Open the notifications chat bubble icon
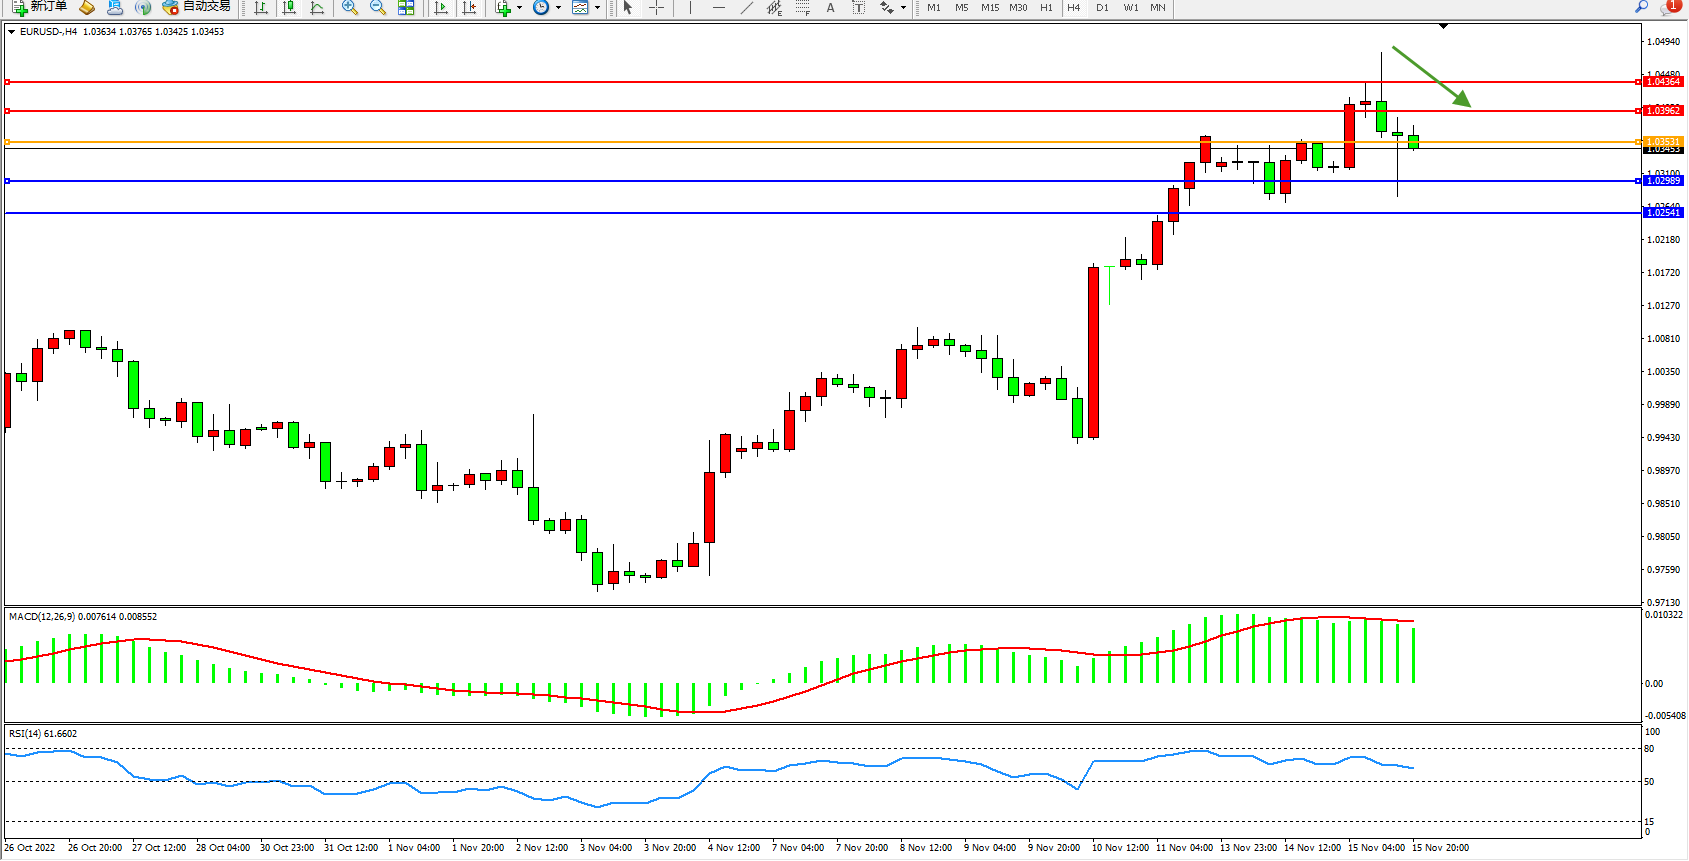The image size is (1689, 861). pyautogui.click(x=1668, y=7)
